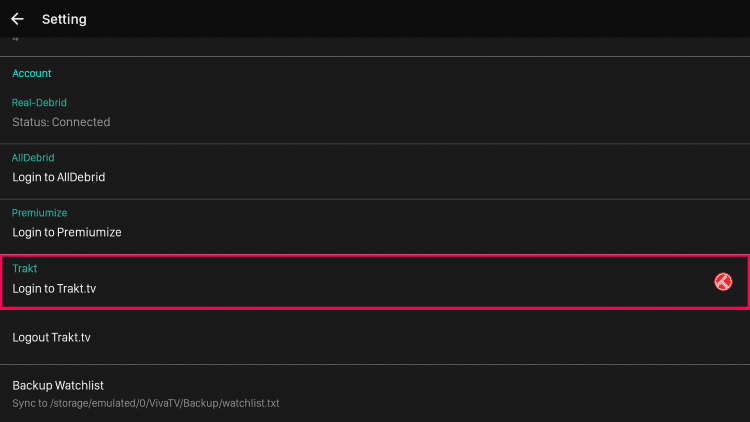Click the green Real-Debrid label
Screen dimensions: 750x422
[39, 102]
